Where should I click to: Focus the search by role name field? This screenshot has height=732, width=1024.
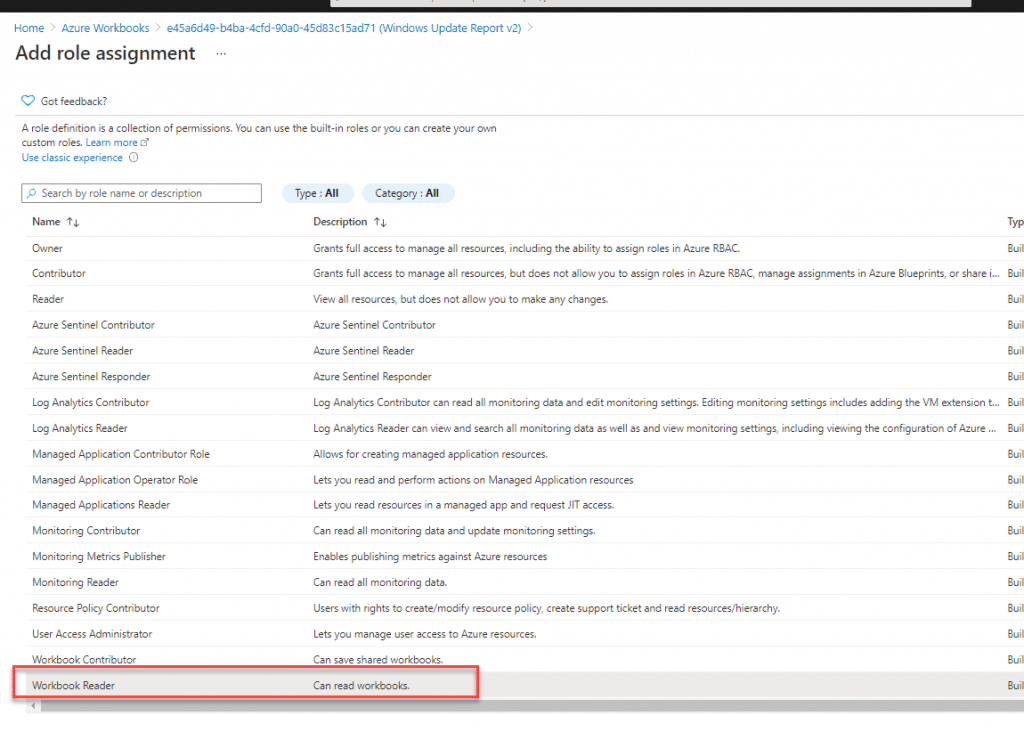point(142,193)
